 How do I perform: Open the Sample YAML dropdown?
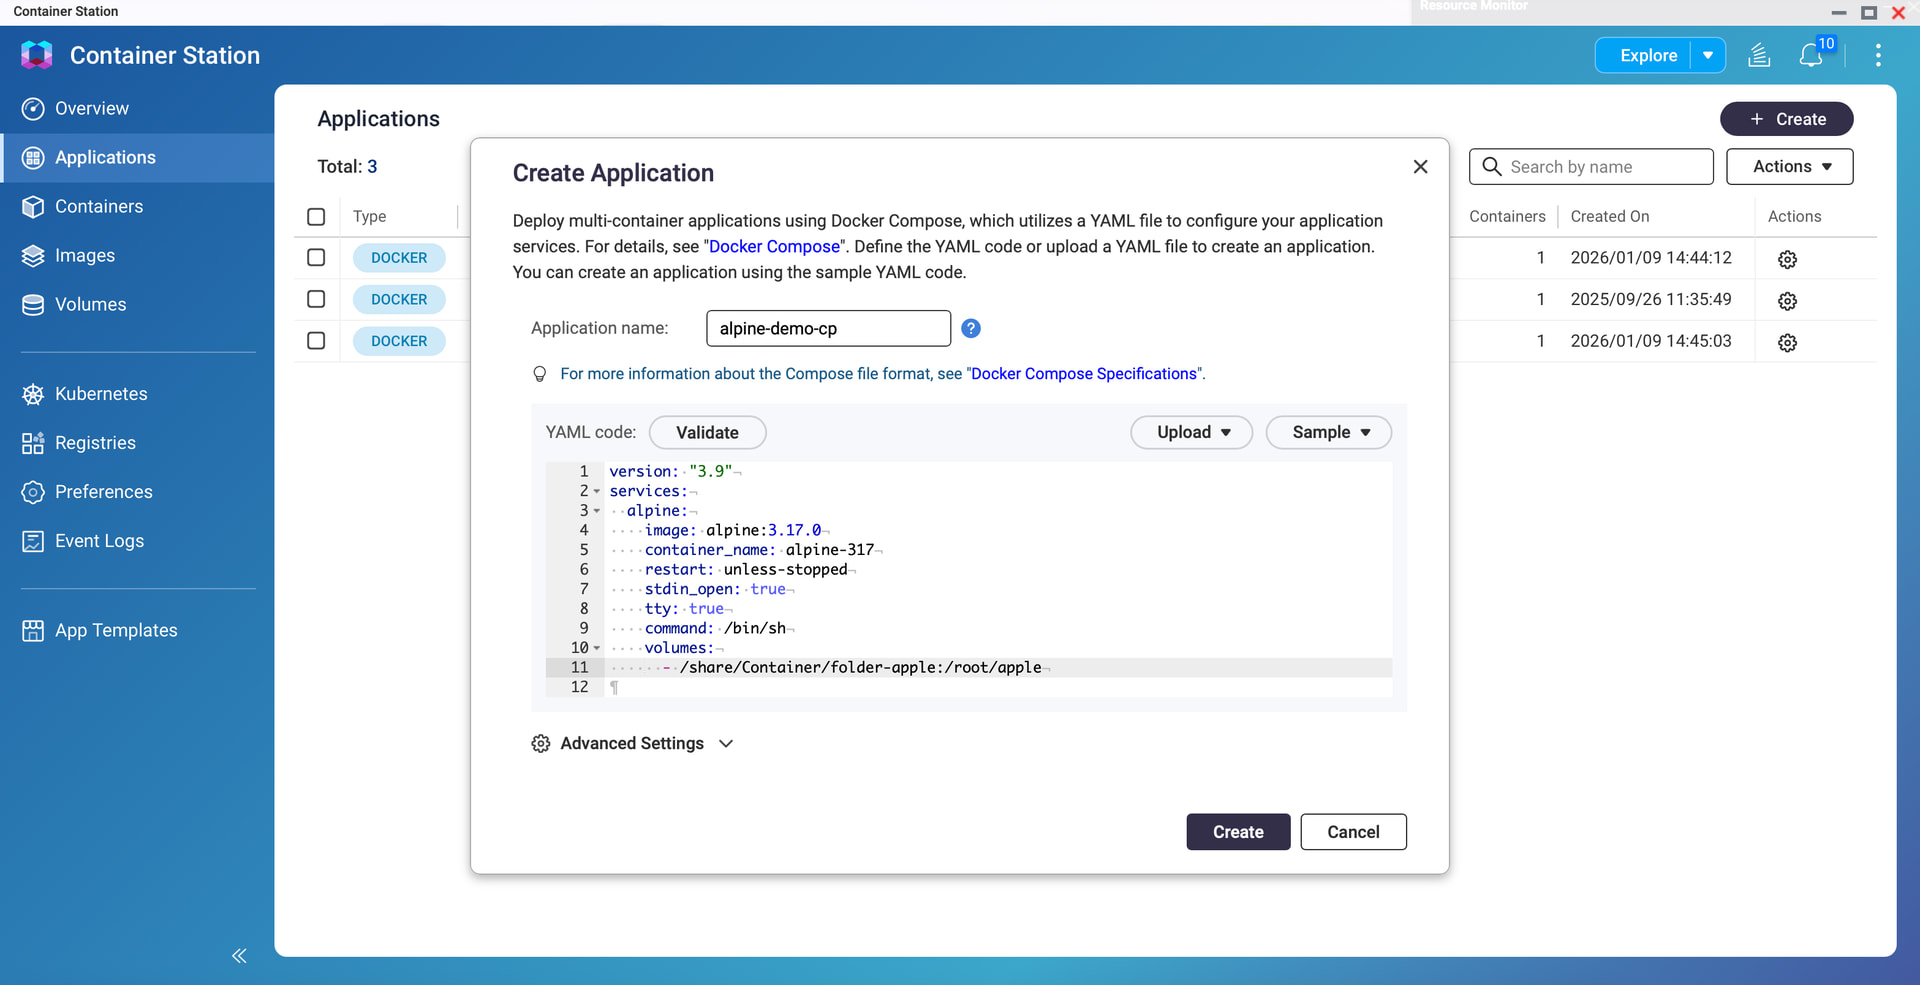click(1328, 433)
